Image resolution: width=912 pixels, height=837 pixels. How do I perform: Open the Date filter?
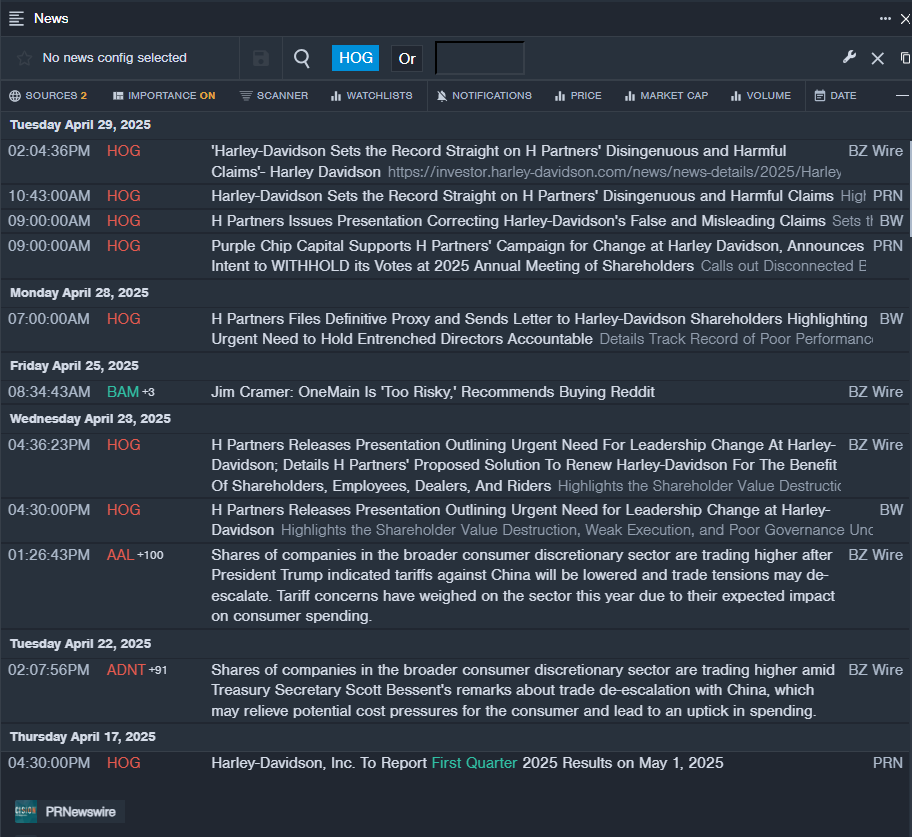835,96
